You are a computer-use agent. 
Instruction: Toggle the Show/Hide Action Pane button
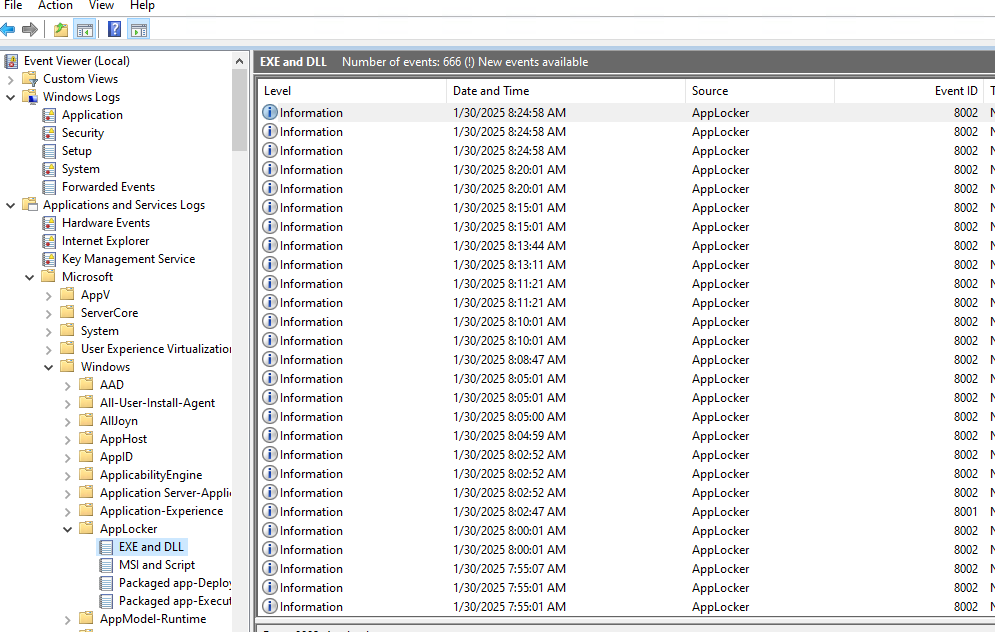tap(138, 28)
